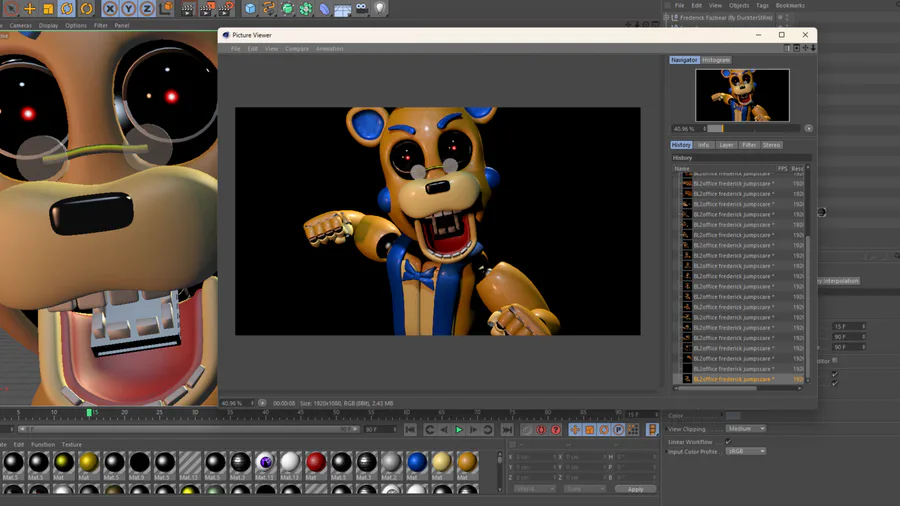900x506 pixels.
Task: Switch to the Stereo tab
Action: 771,145
